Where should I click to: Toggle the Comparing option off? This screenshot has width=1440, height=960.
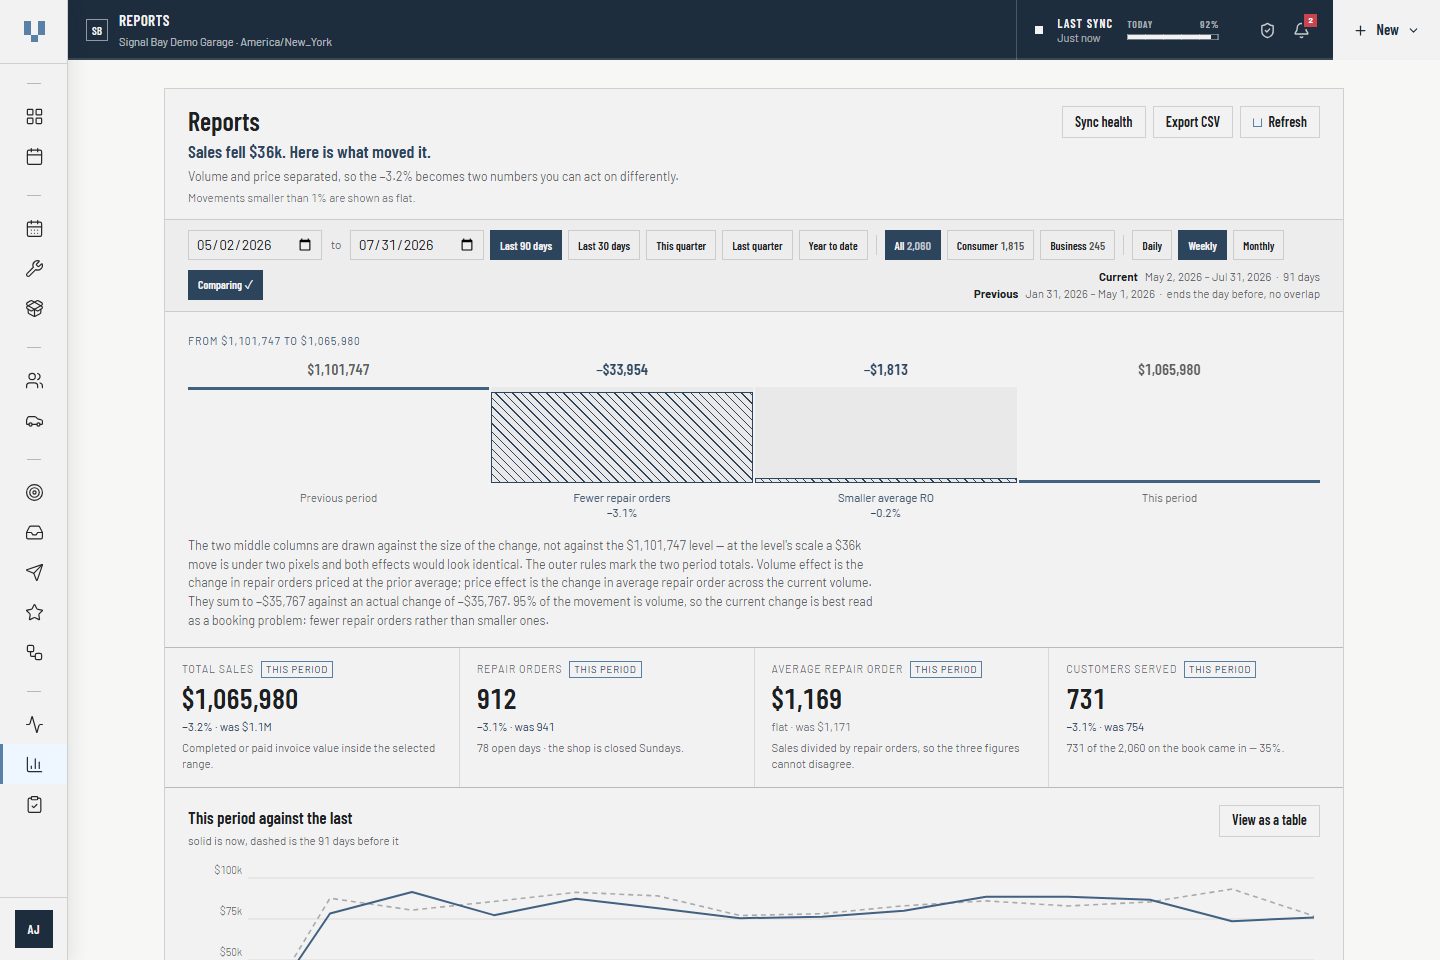225,285
